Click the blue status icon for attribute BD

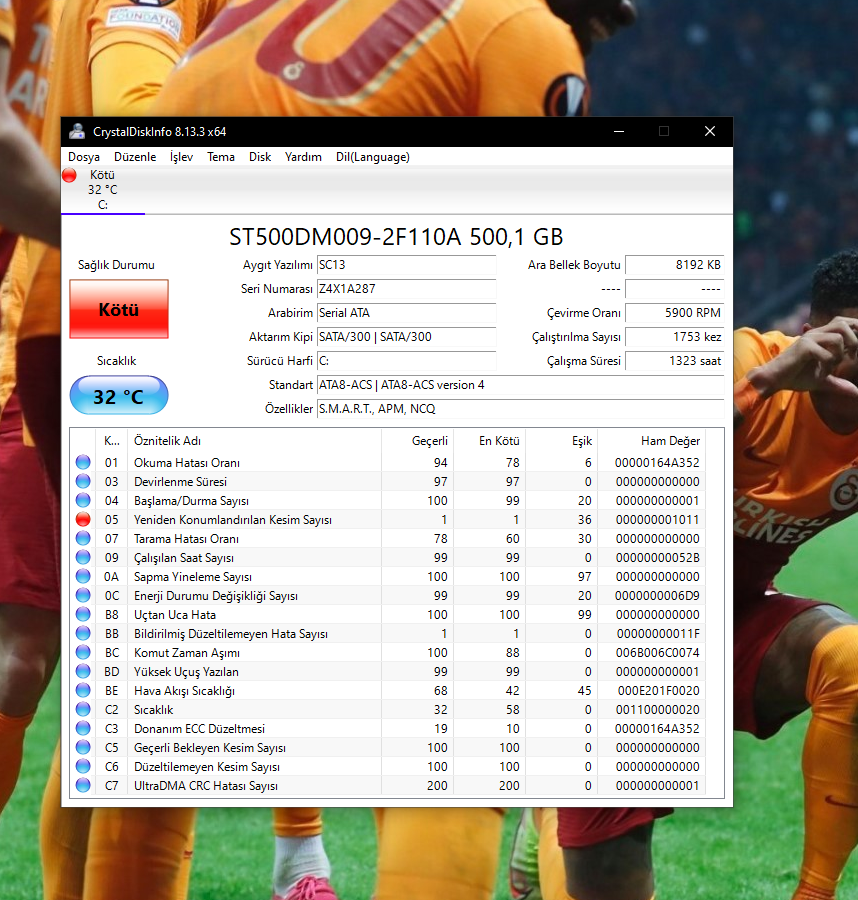83,671
